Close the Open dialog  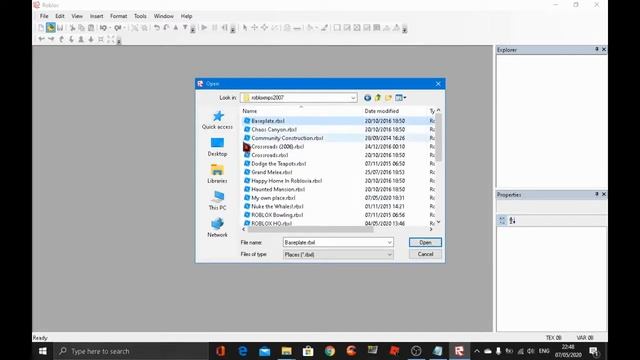(438, 84)
